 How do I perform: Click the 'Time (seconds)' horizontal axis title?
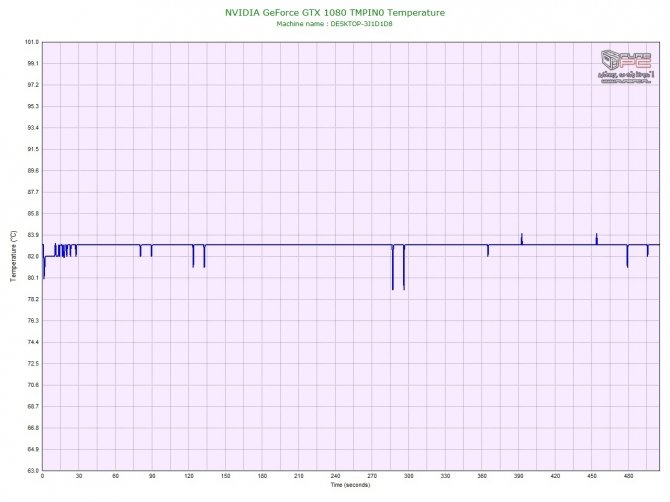[350, 485]
